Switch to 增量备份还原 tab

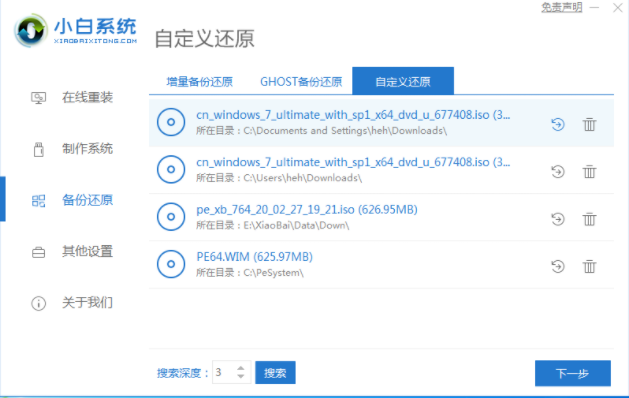coord(200,82)
